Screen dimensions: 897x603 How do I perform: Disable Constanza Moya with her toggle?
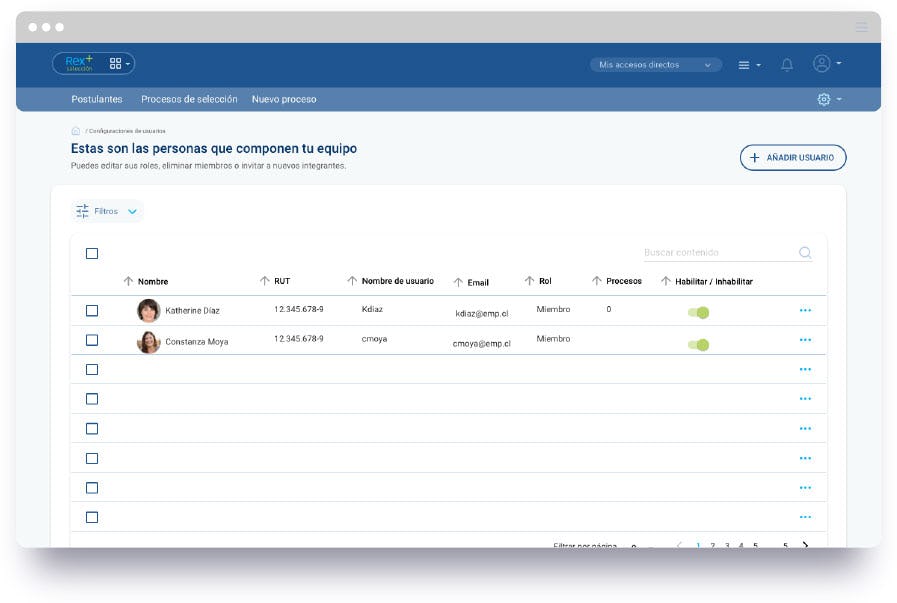click(699, 344)
